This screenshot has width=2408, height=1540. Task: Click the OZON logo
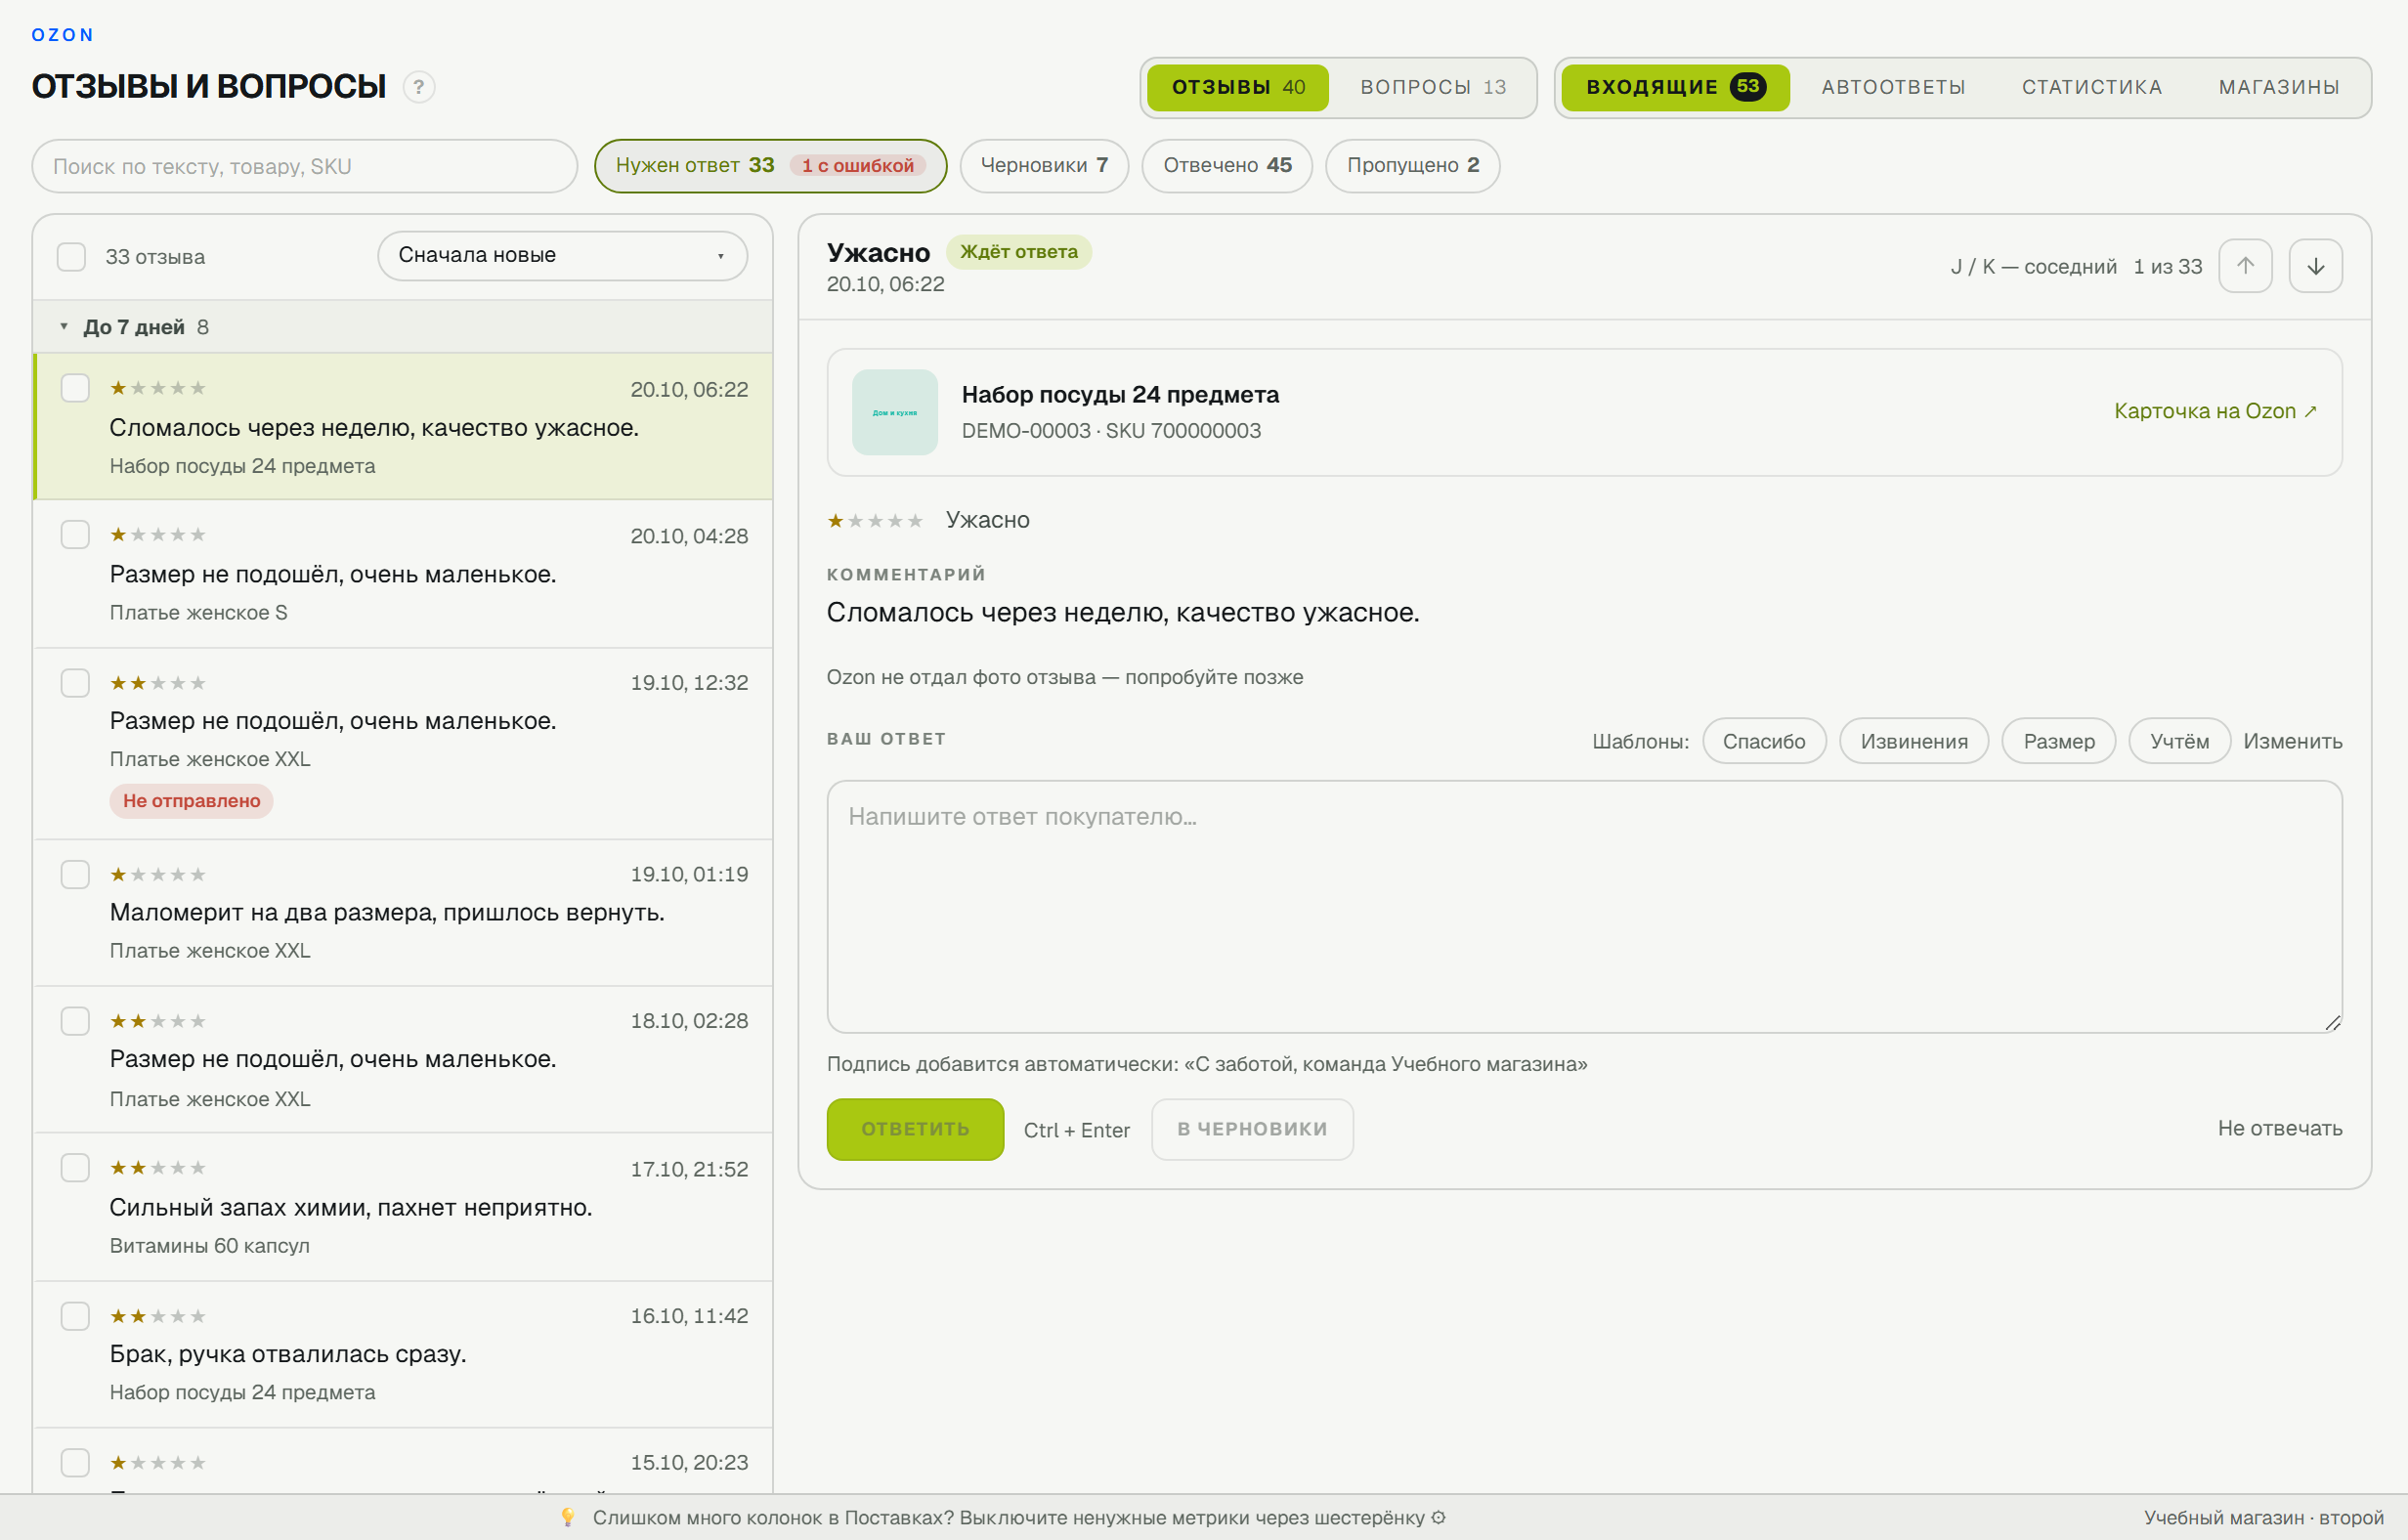(x=63, y=35)
